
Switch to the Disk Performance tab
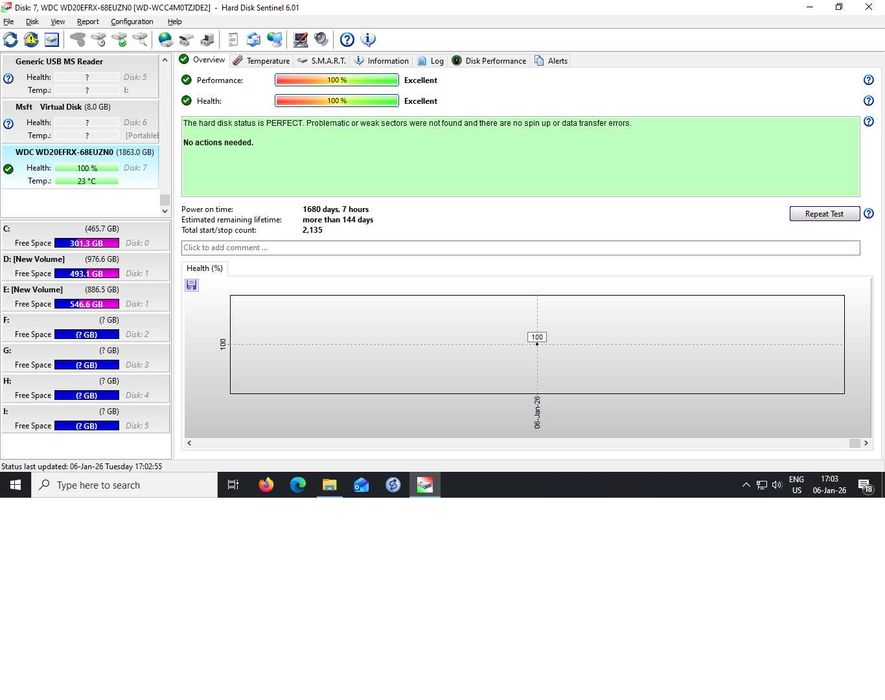tap(489, 60)
